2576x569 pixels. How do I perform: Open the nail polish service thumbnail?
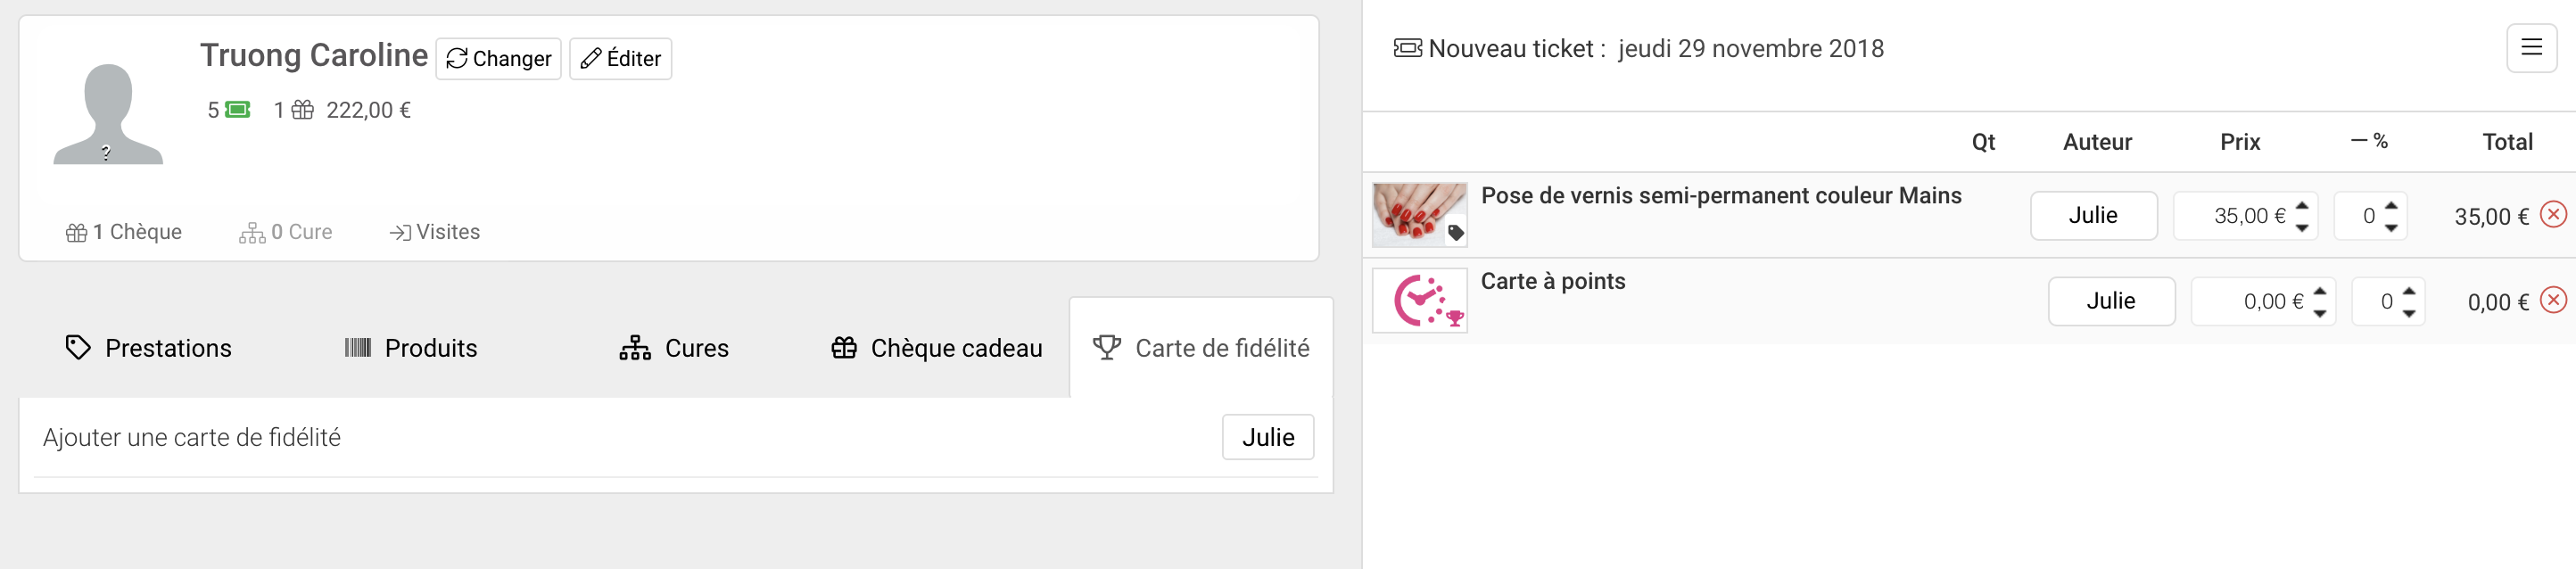tap(1419, 214)
